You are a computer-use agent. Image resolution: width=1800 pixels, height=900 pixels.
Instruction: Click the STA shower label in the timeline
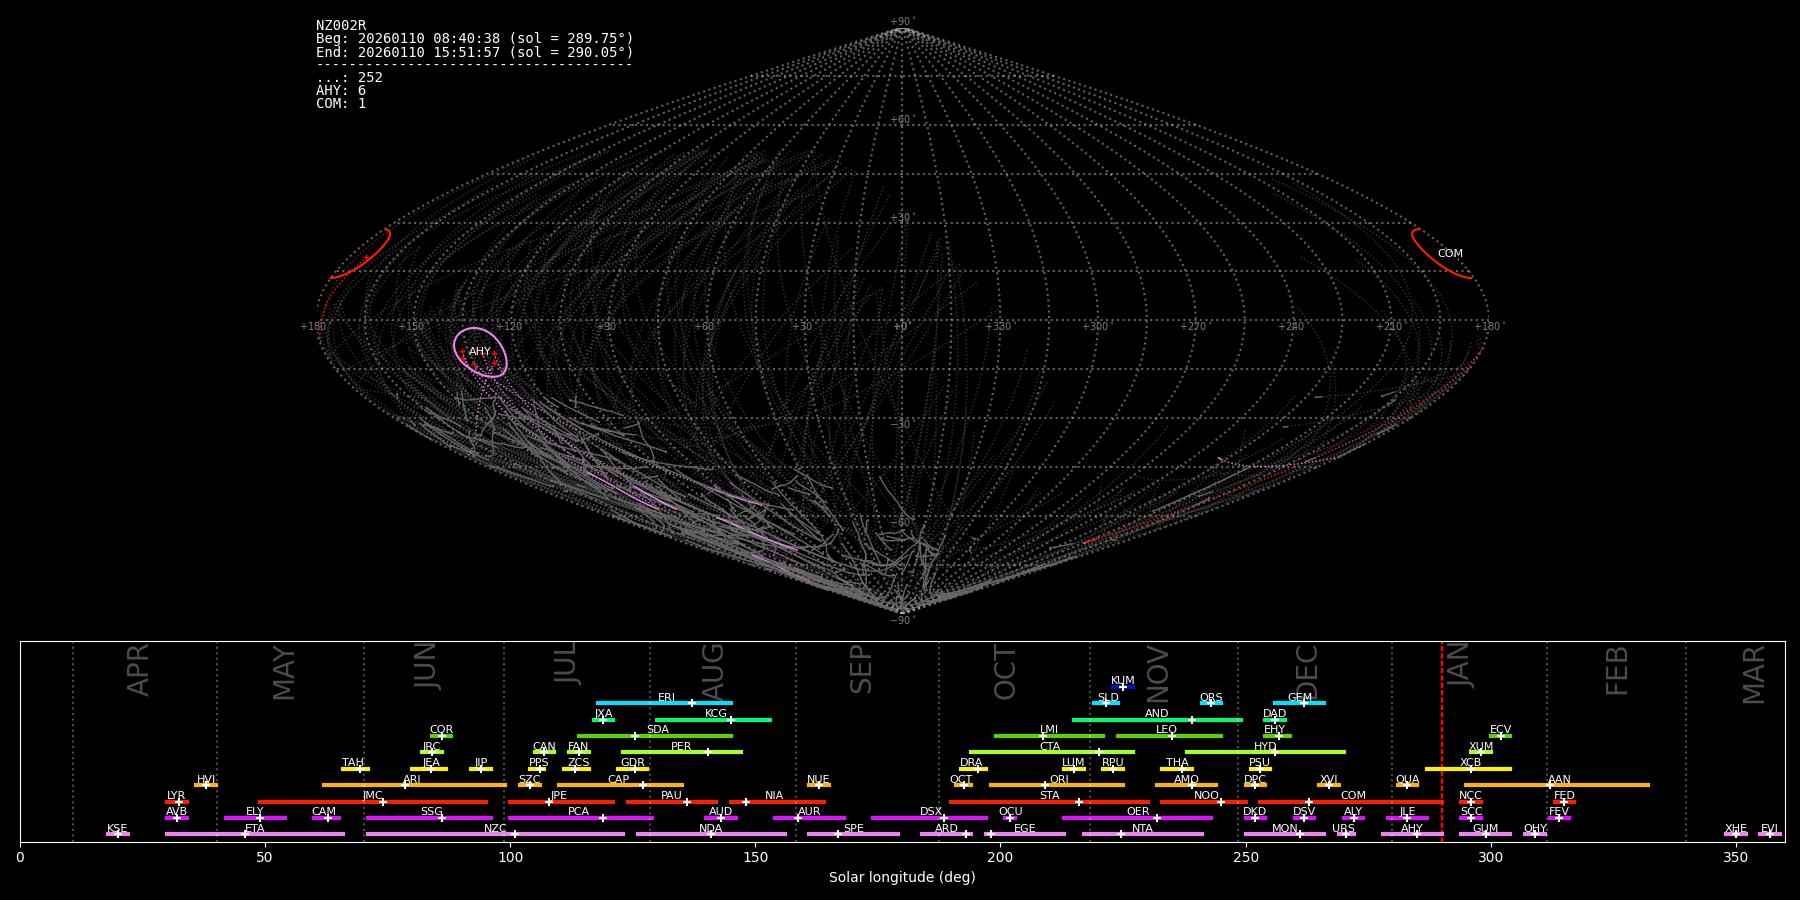[1050, 796]
